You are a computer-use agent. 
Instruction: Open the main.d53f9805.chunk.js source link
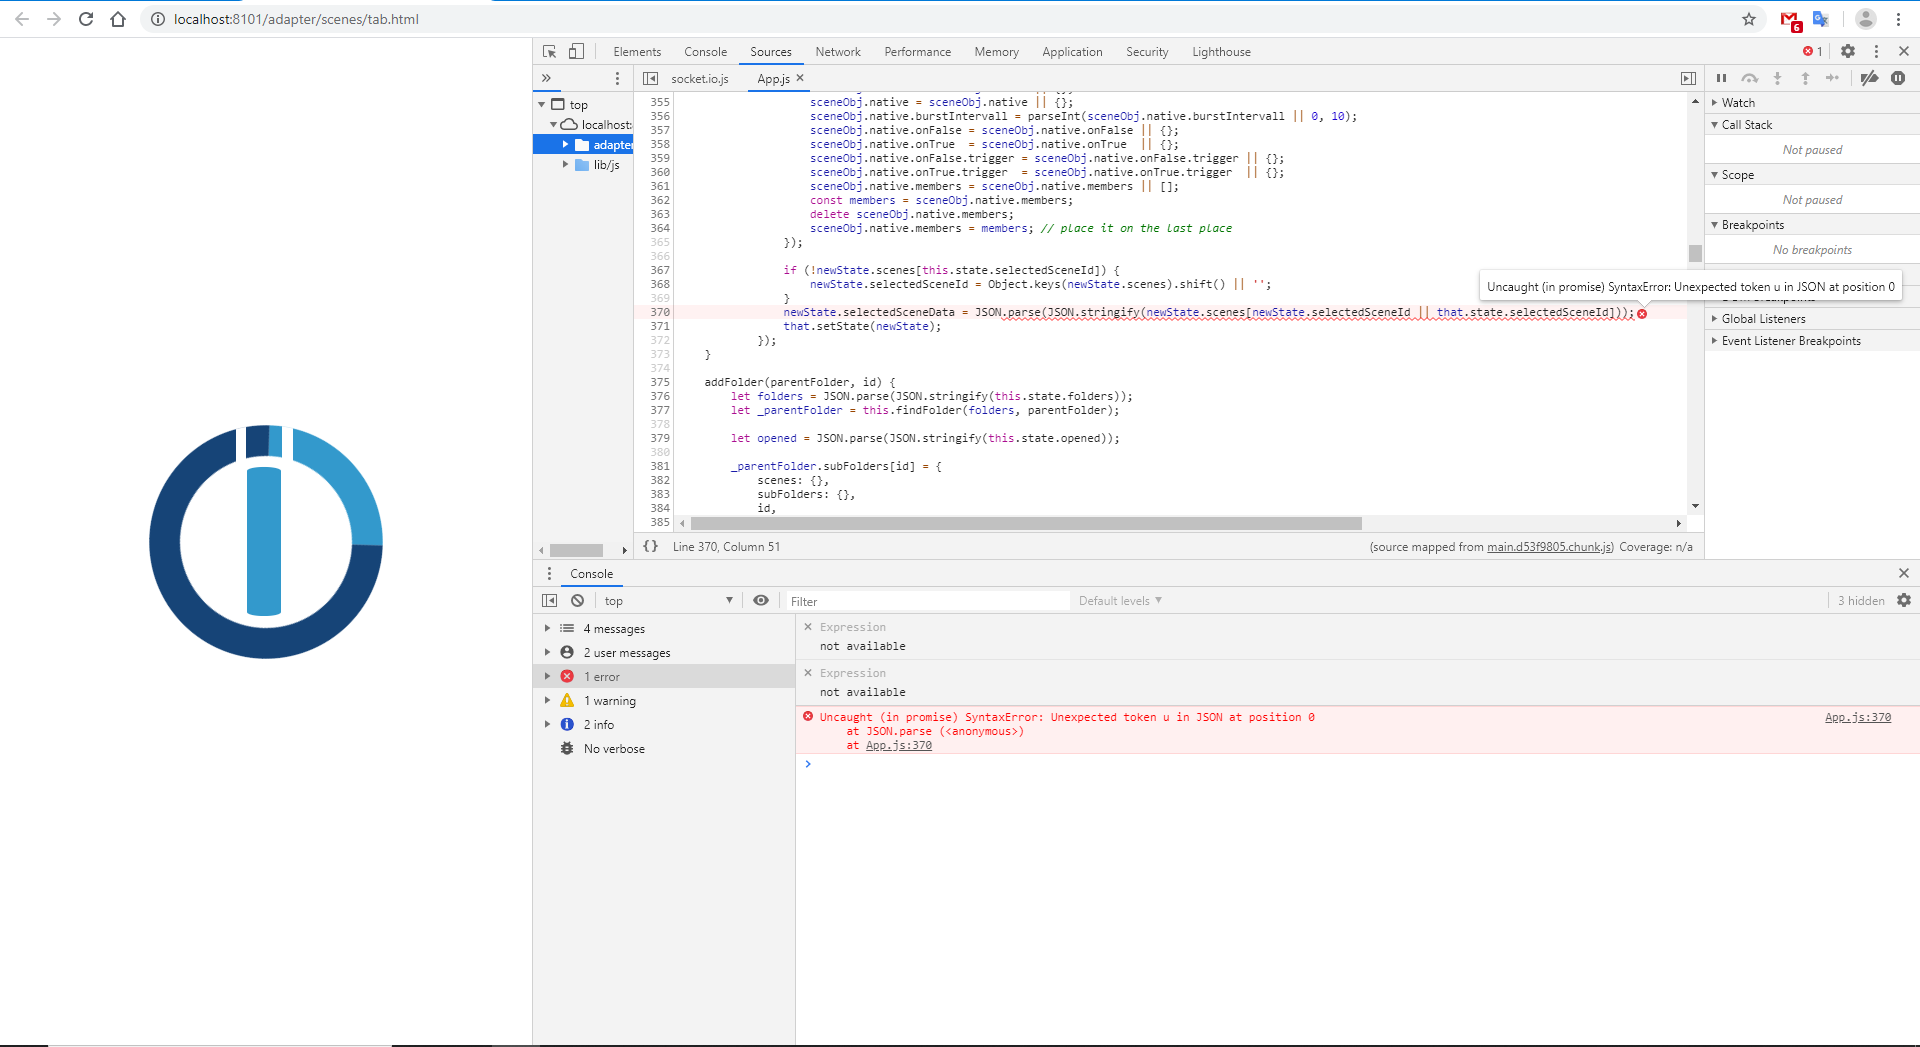(x=1549, y=546)
